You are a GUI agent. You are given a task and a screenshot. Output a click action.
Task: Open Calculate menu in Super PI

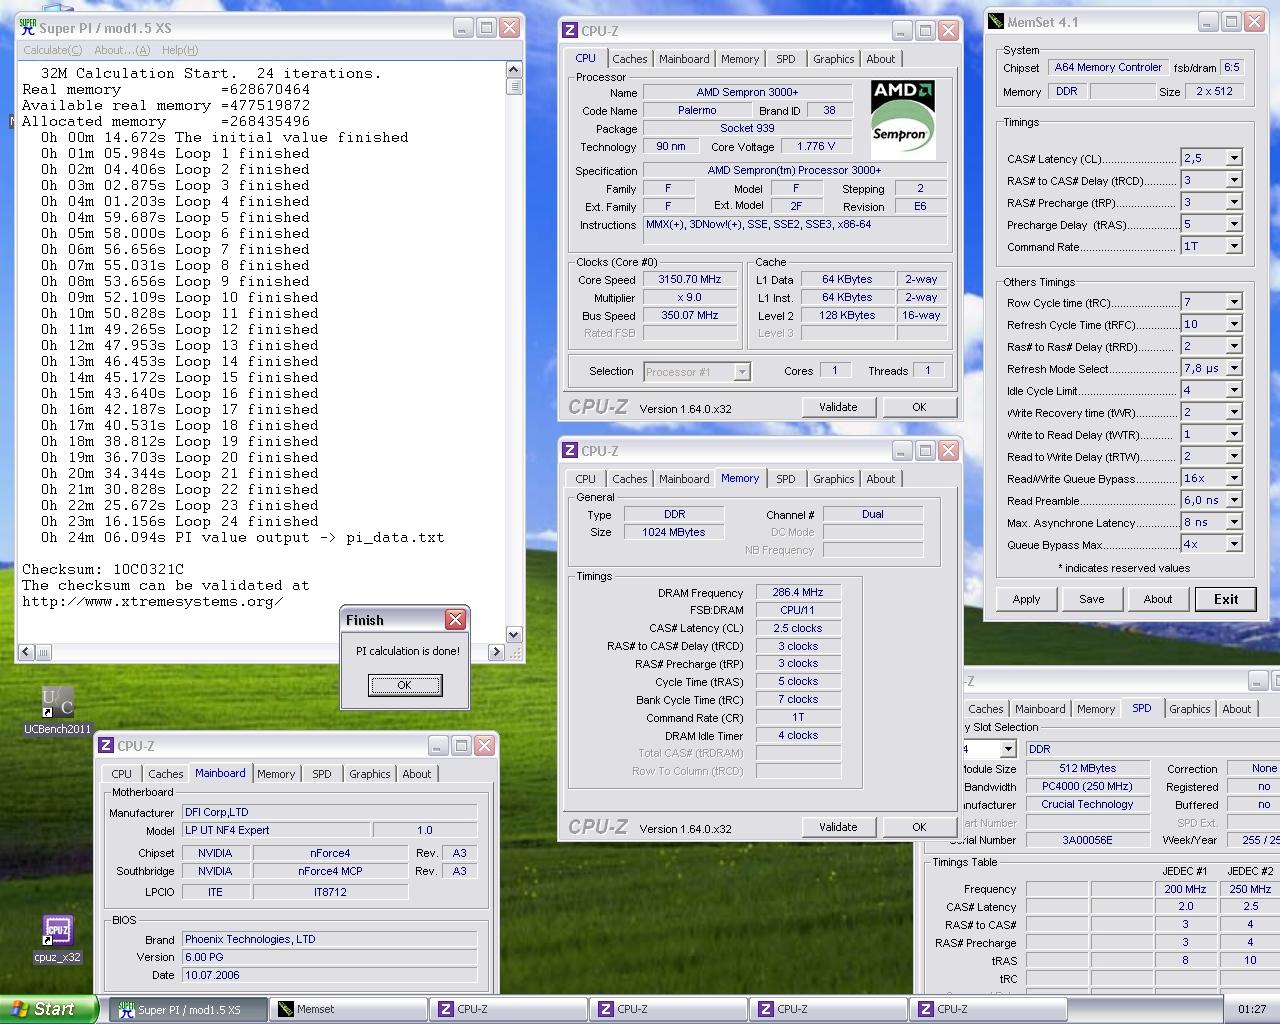coord(52,50)
